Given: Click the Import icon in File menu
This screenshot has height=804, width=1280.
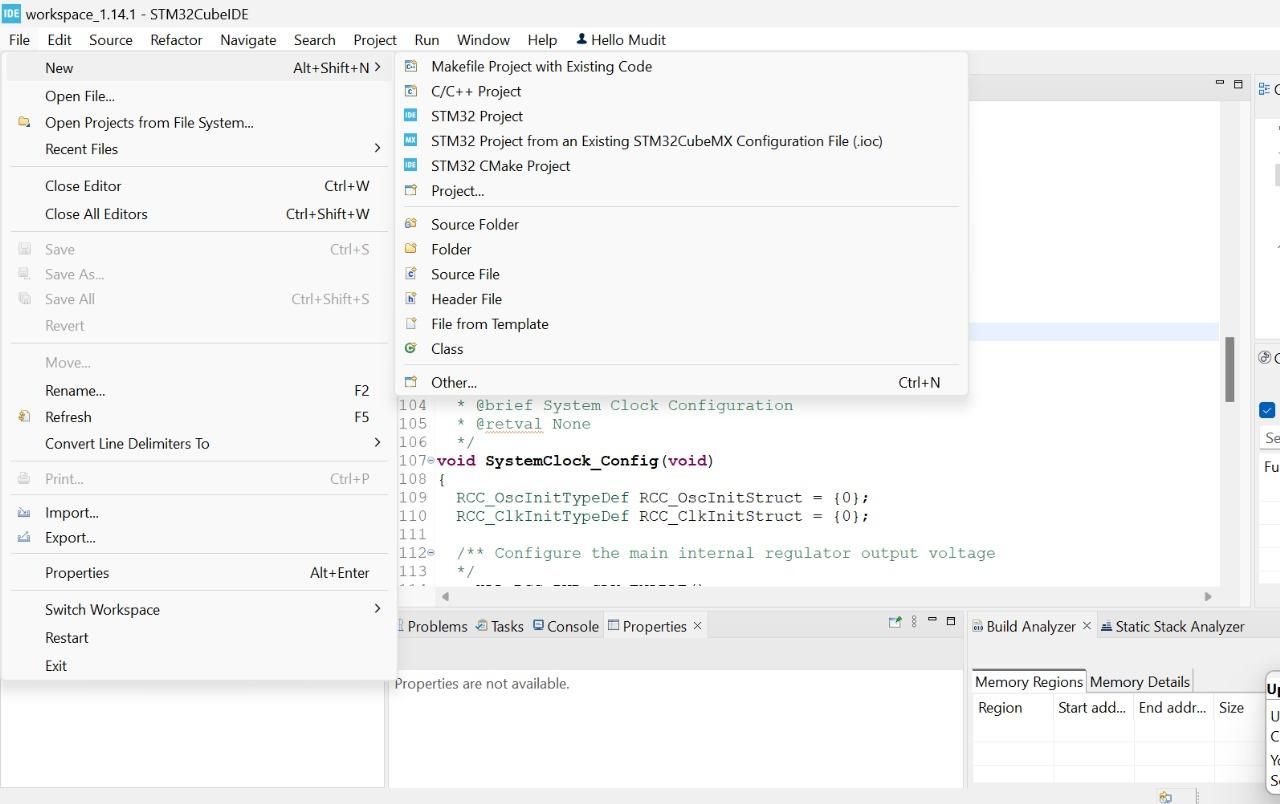Looking at the screenshot, I should (24, 513).
